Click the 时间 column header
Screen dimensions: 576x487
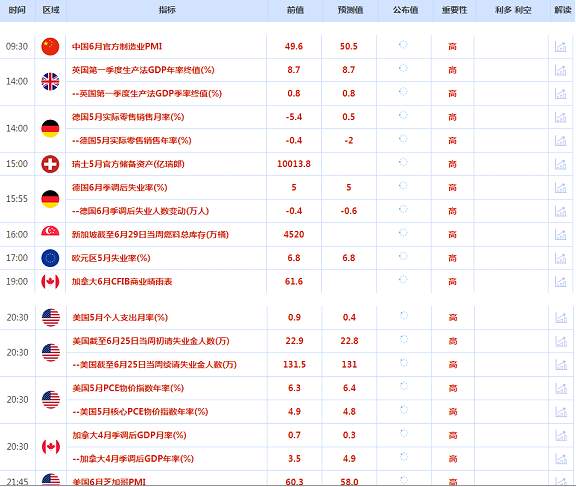coord(17,10)
